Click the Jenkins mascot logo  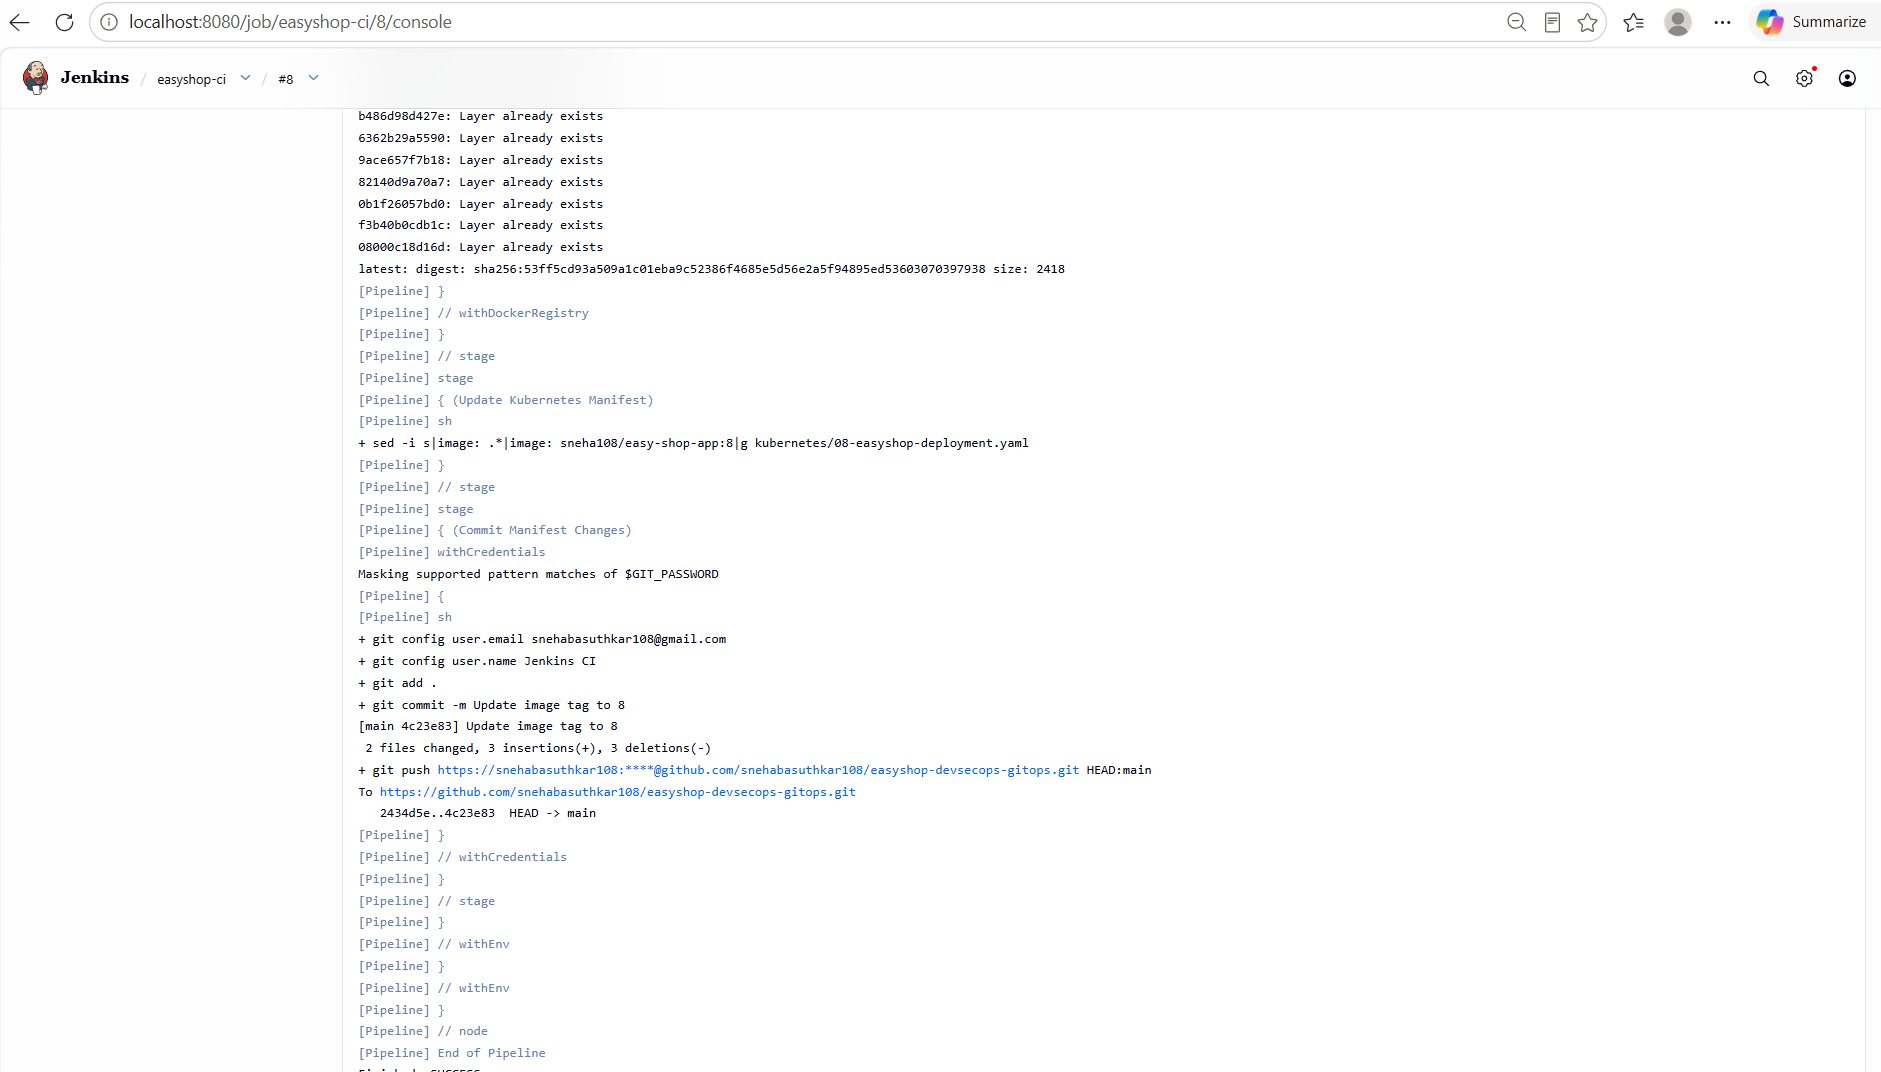tap(36, 78)
